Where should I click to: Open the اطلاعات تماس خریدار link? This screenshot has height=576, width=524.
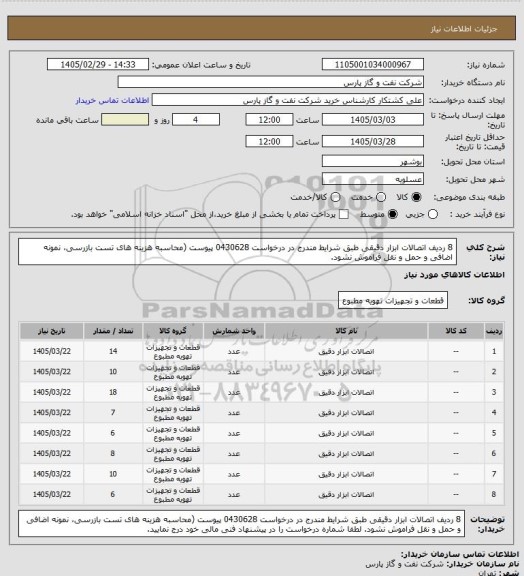tap(112, 100)
